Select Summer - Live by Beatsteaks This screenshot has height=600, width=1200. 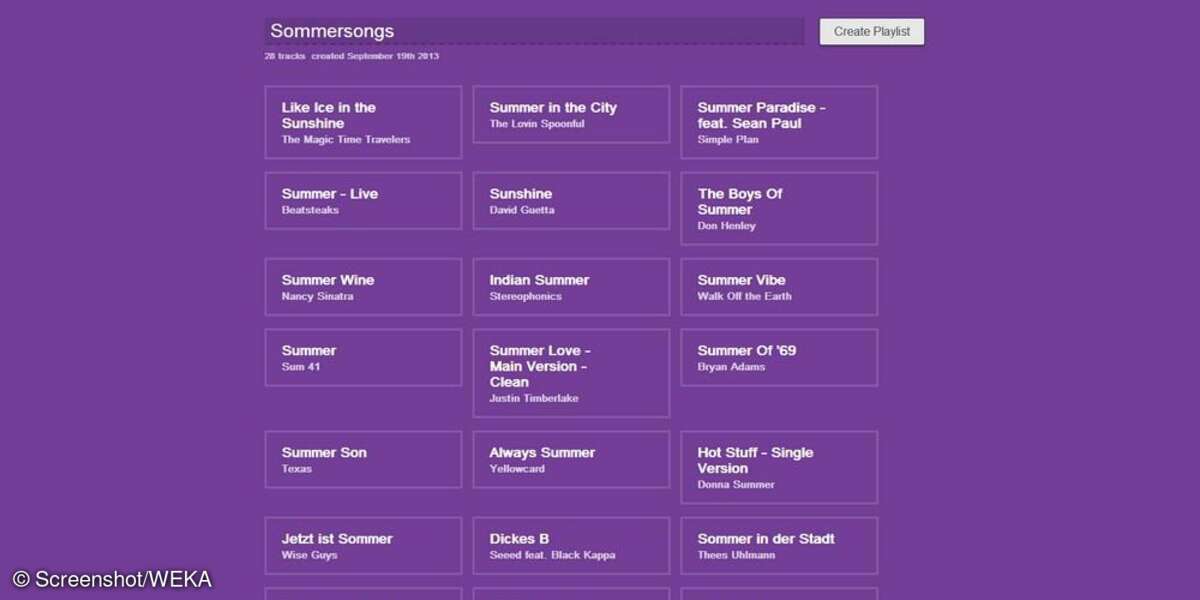pos(363,200)
